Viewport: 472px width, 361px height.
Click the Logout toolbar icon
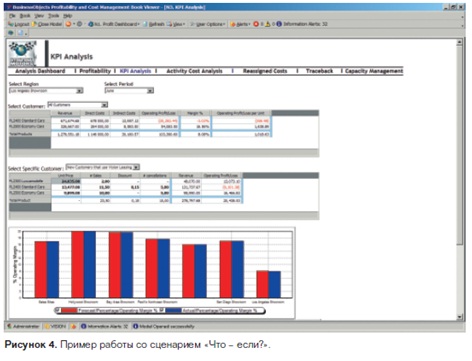(10, 24)
